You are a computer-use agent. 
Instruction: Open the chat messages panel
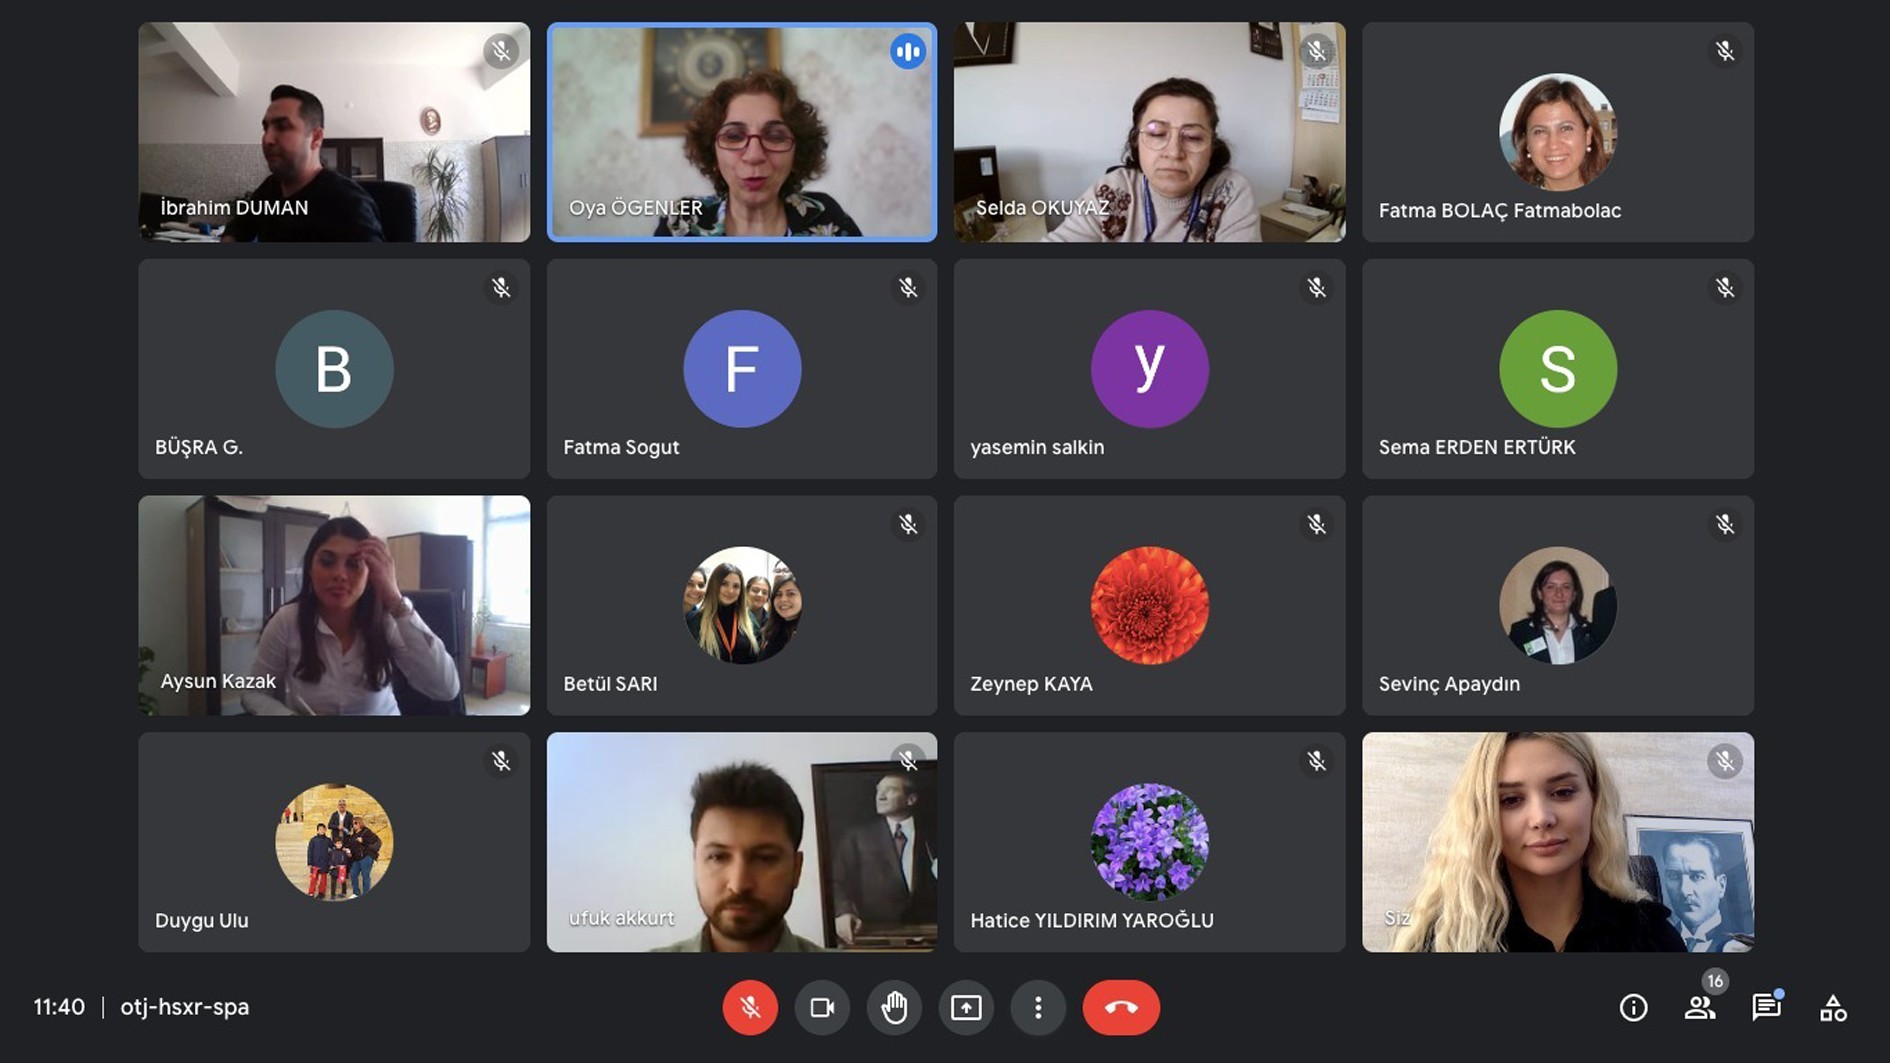[1766, 1007]
